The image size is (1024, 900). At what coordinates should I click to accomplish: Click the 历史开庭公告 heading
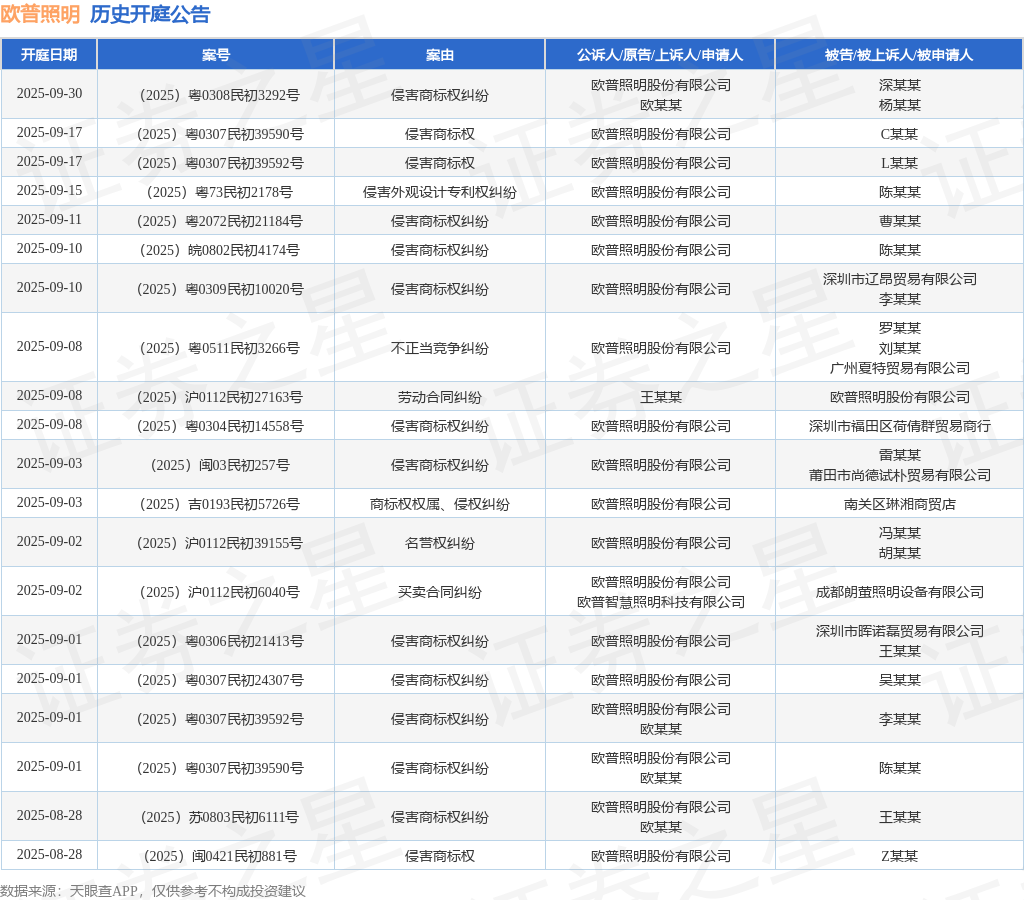click(x=150, y=14)
